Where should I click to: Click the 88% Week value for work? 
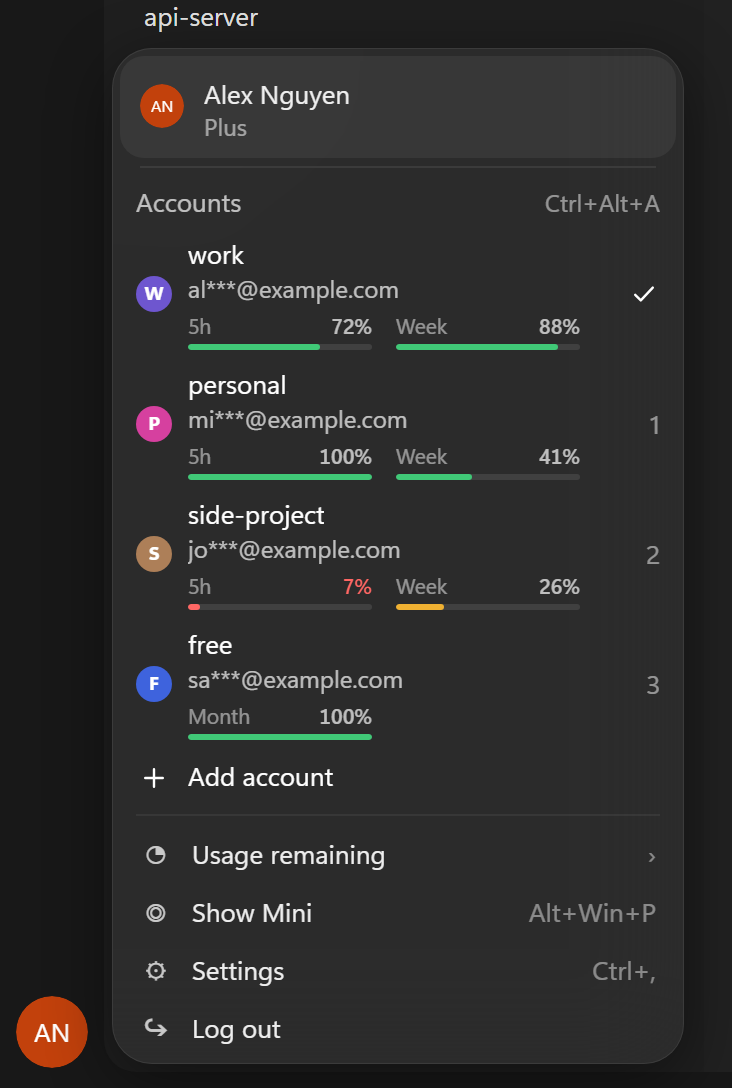tap(559, 327)
